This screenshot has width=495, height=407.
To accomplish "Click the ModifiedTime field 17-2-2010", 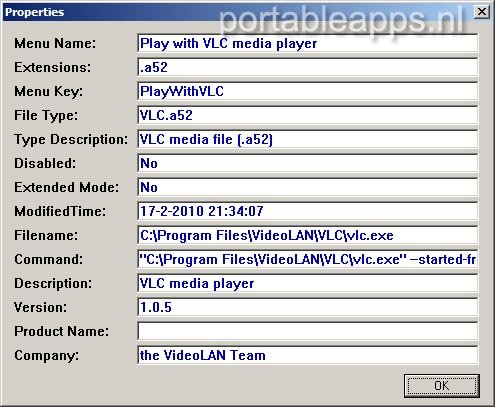I will (x=308, y=211).
